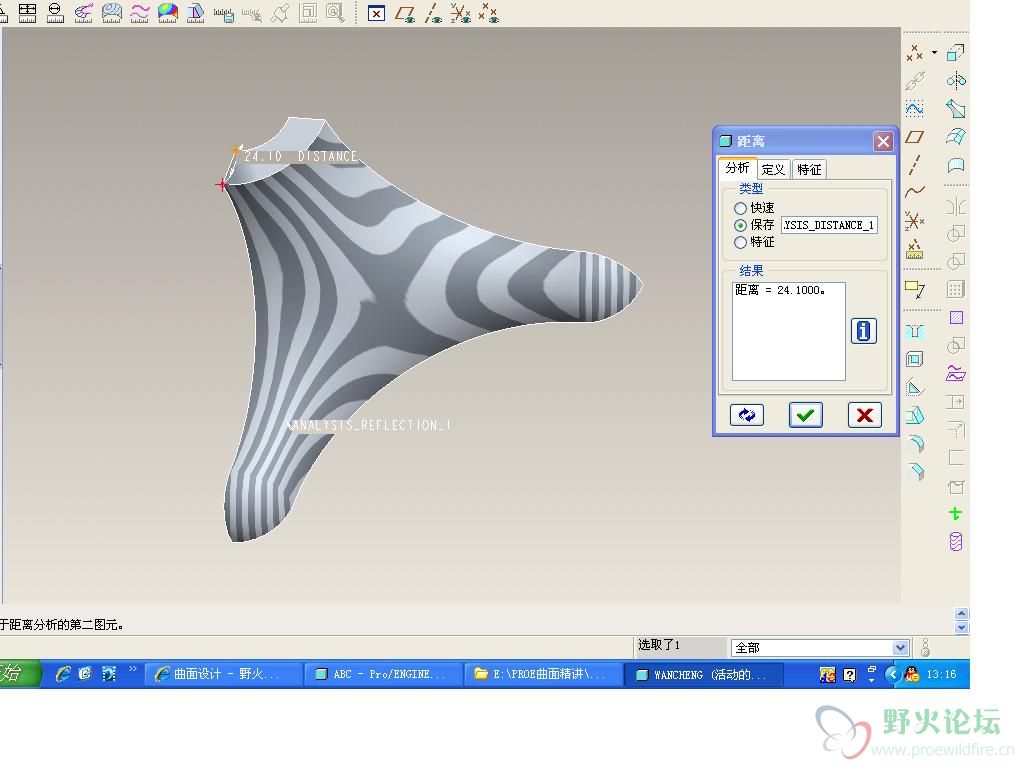1024x768 pixels.
Task: Close the 距离 dialog
Action: click(883, 141)
